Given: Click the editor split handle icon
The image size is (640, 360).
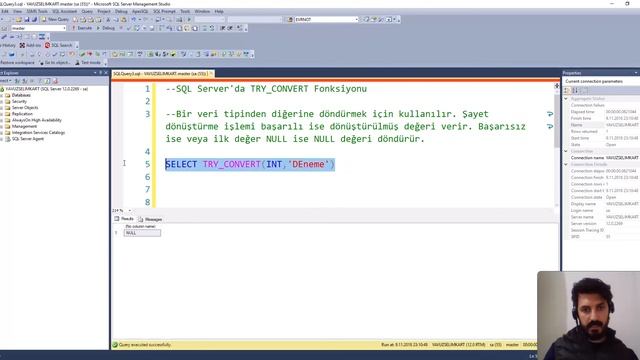Looking at the screenshot, I should point(557,86).
